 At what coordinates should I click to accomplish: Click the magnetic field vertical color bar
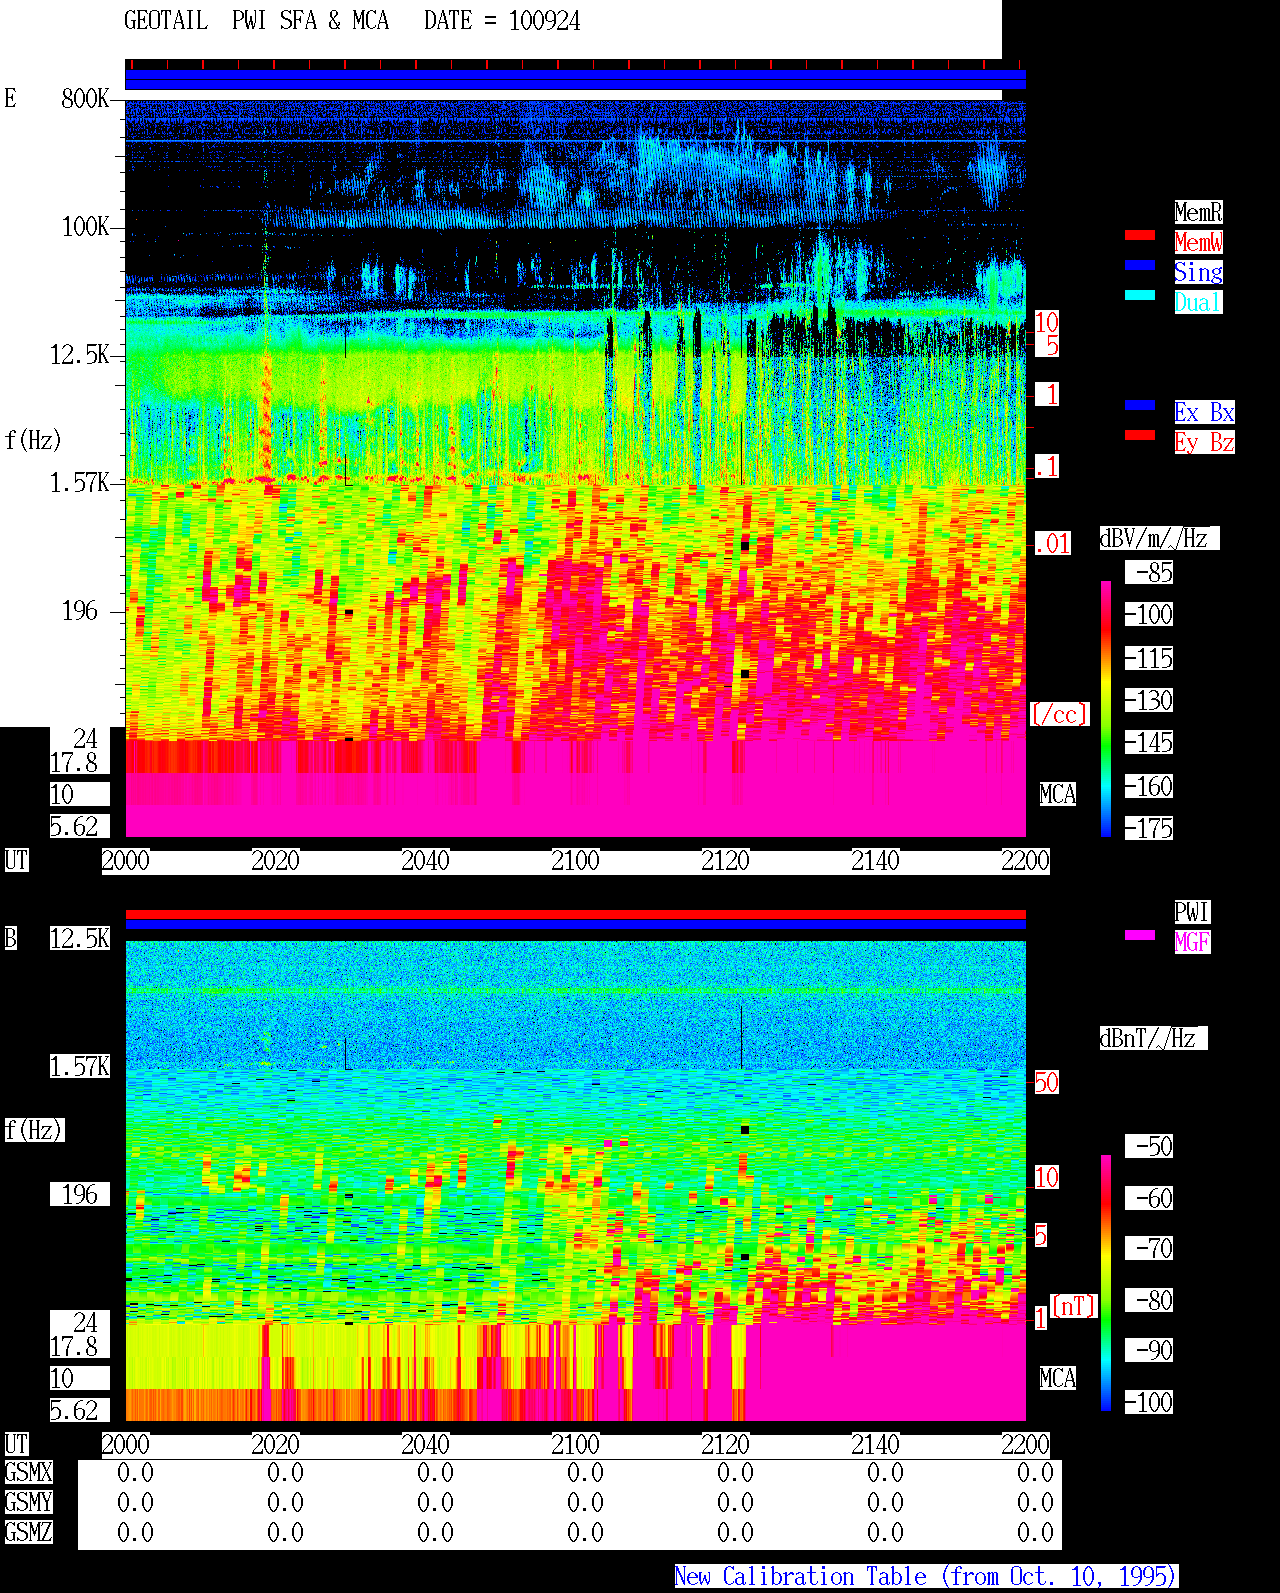[x=1106, y=1283]
